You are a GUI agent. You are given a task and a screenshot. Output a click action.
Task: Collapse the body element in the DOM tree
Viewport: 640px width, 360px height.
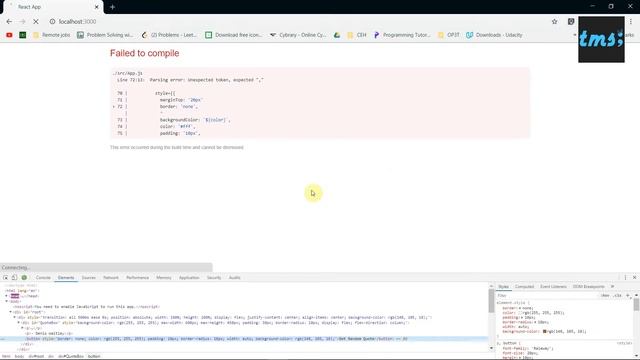click(x=6, y=301)
